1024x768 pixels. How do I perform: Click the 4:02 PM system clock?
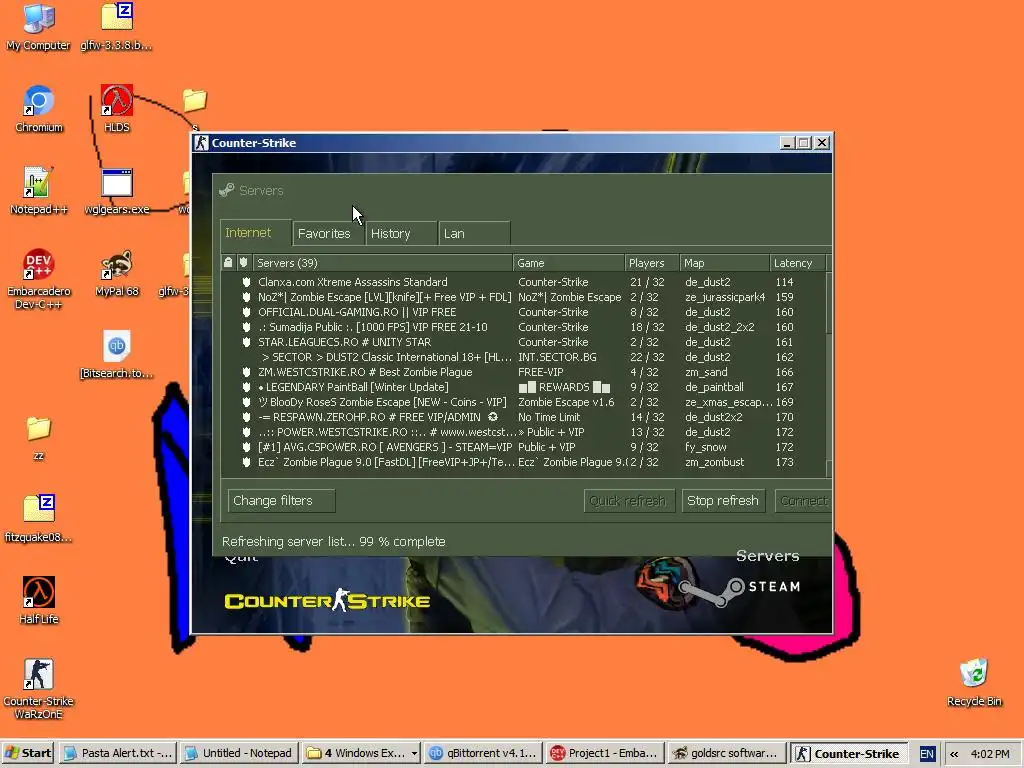(990, 754)
